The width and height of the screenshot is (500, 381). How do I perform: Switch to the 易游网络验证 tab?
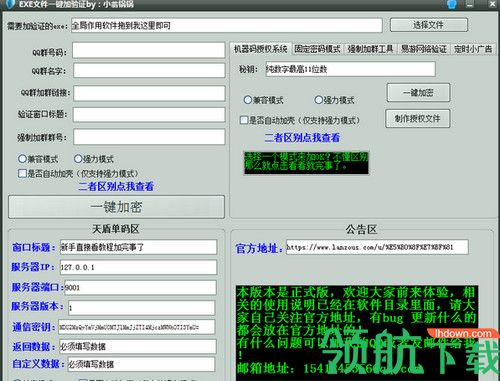pos(424,49)
